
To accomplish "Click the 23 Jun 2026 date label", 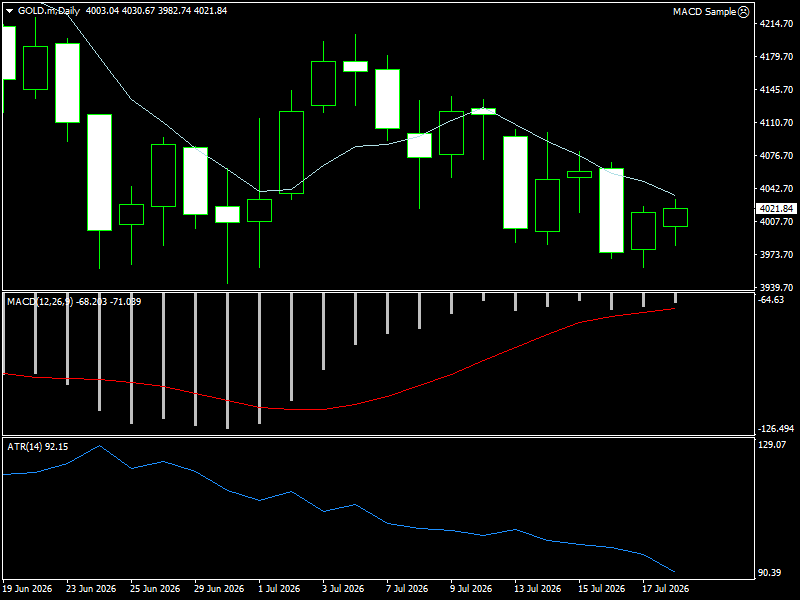I will pyautogui.click(x=91, y=589).
